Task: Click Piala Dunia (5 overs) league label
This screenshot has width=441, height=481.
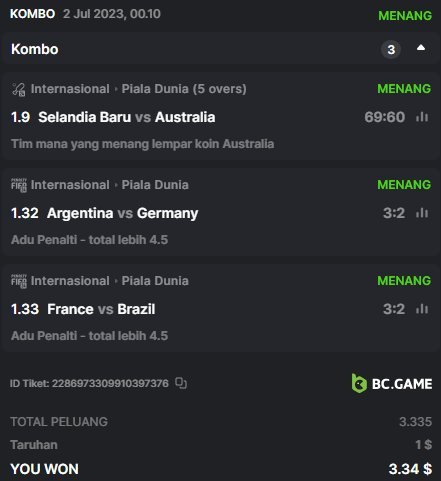Action: click(184, 89)
